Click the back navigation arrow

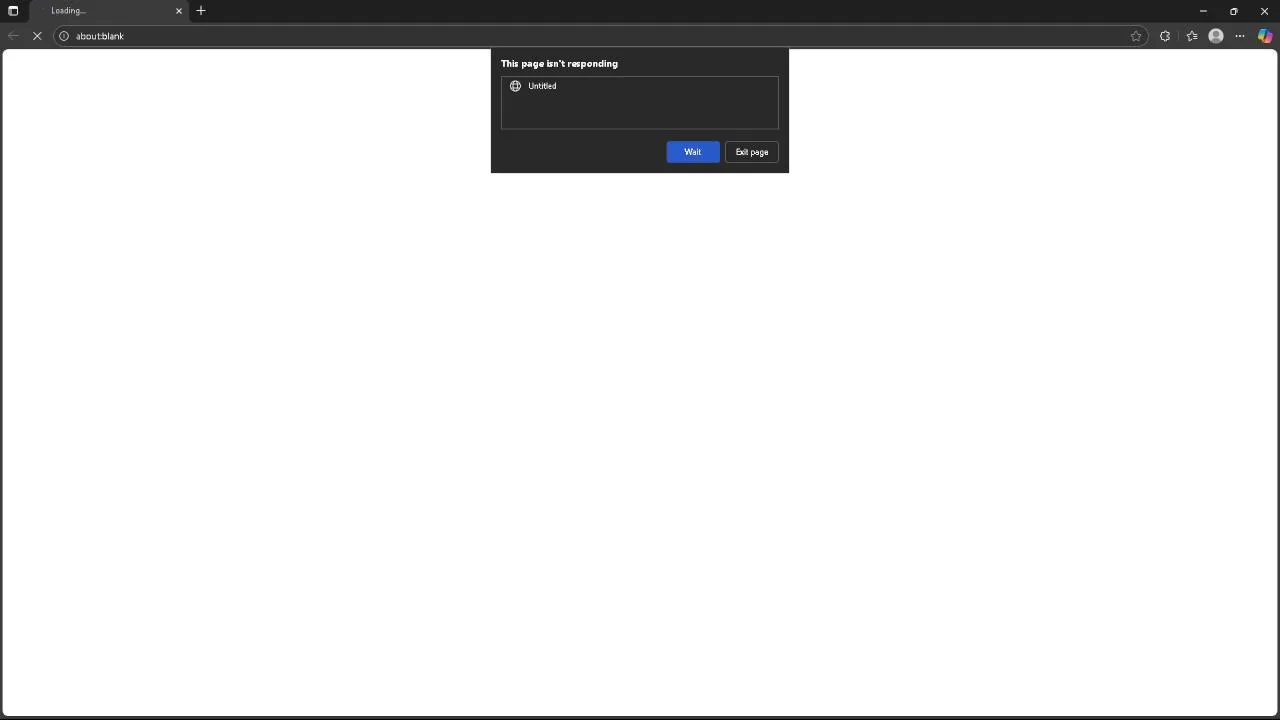(x=14, y=36)
